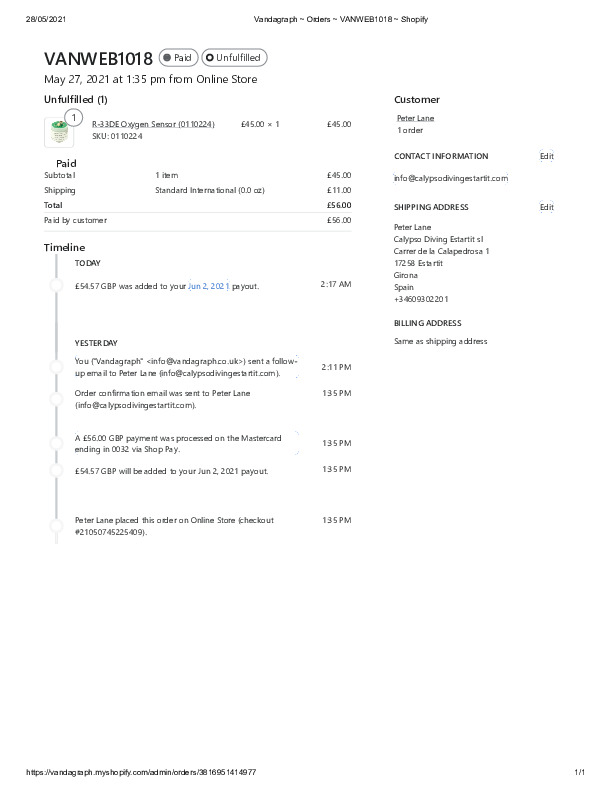Open customer Peter Lane's profile link

(x=415, y=118)
